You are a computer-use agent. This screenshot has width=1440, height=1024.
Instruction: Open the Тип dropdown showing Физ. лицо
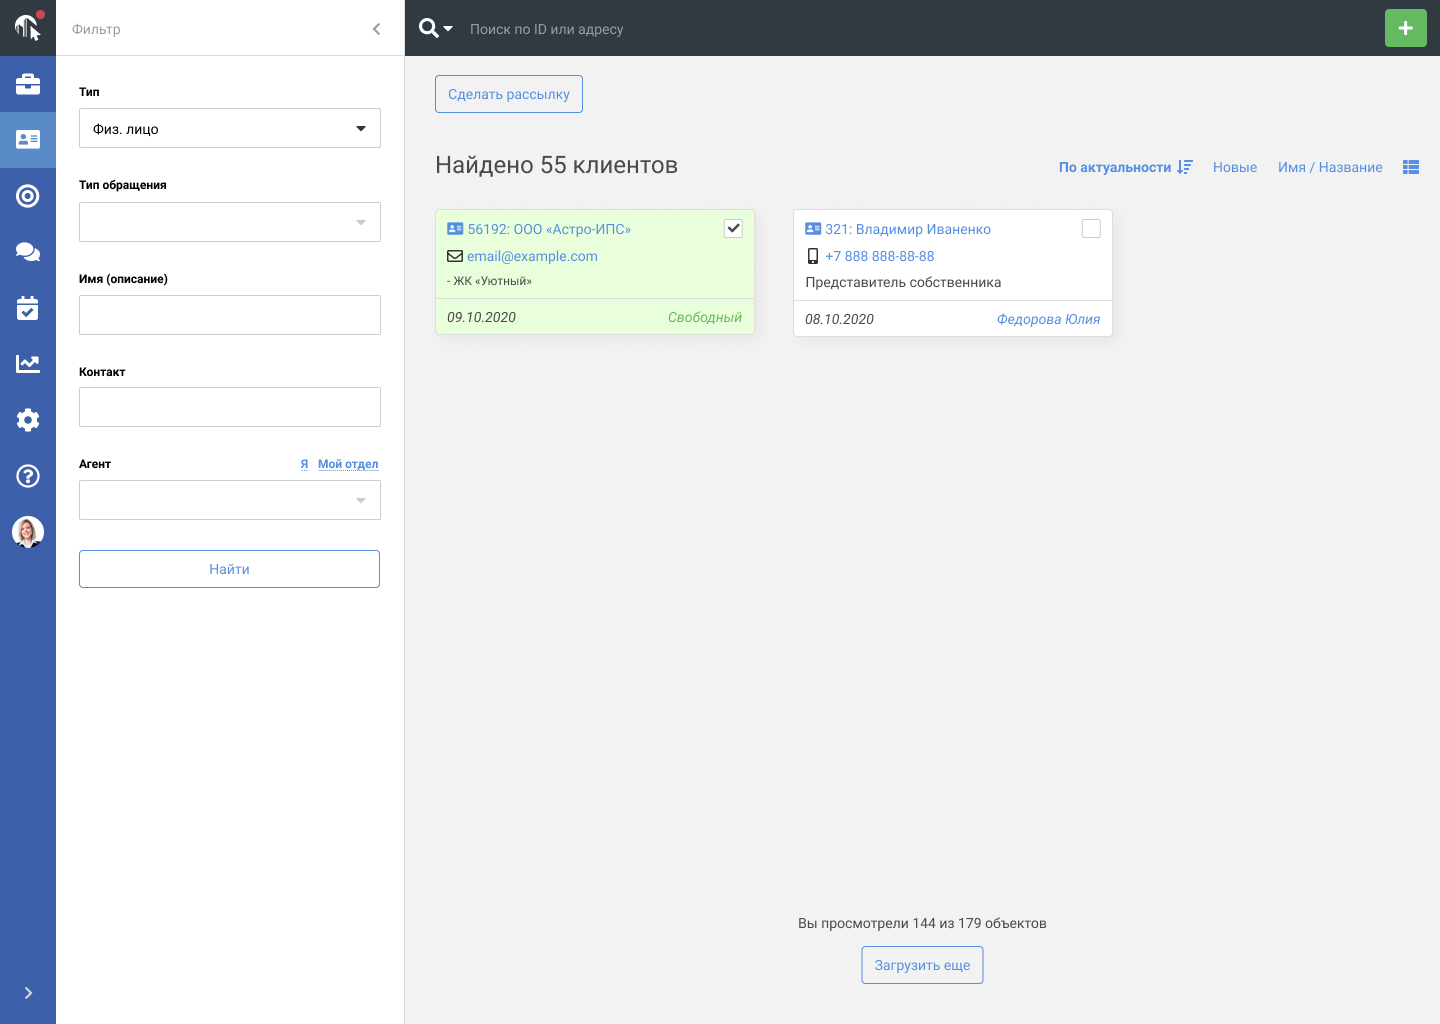pos(230,128)
